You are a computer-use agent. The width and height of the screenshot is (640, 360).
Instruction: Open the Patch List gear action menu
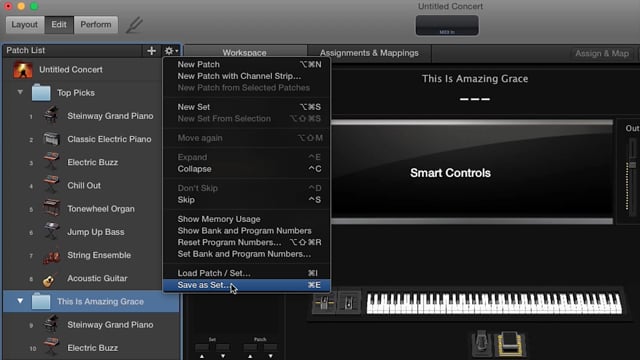[x=171, y=51]
